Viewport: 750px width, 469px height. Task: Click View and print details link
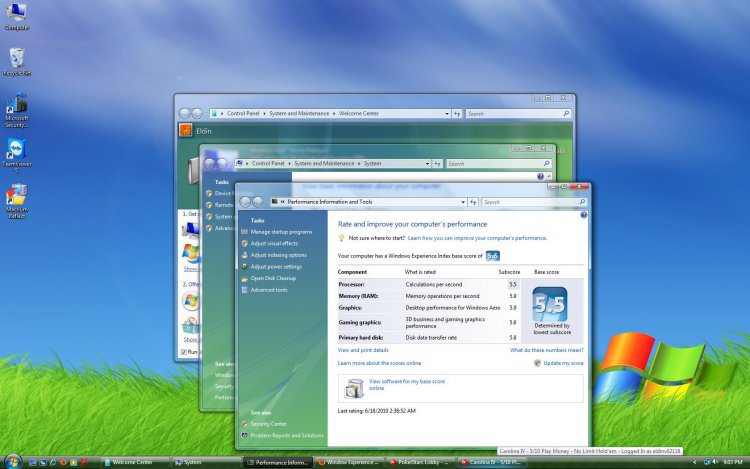(363, 350)
